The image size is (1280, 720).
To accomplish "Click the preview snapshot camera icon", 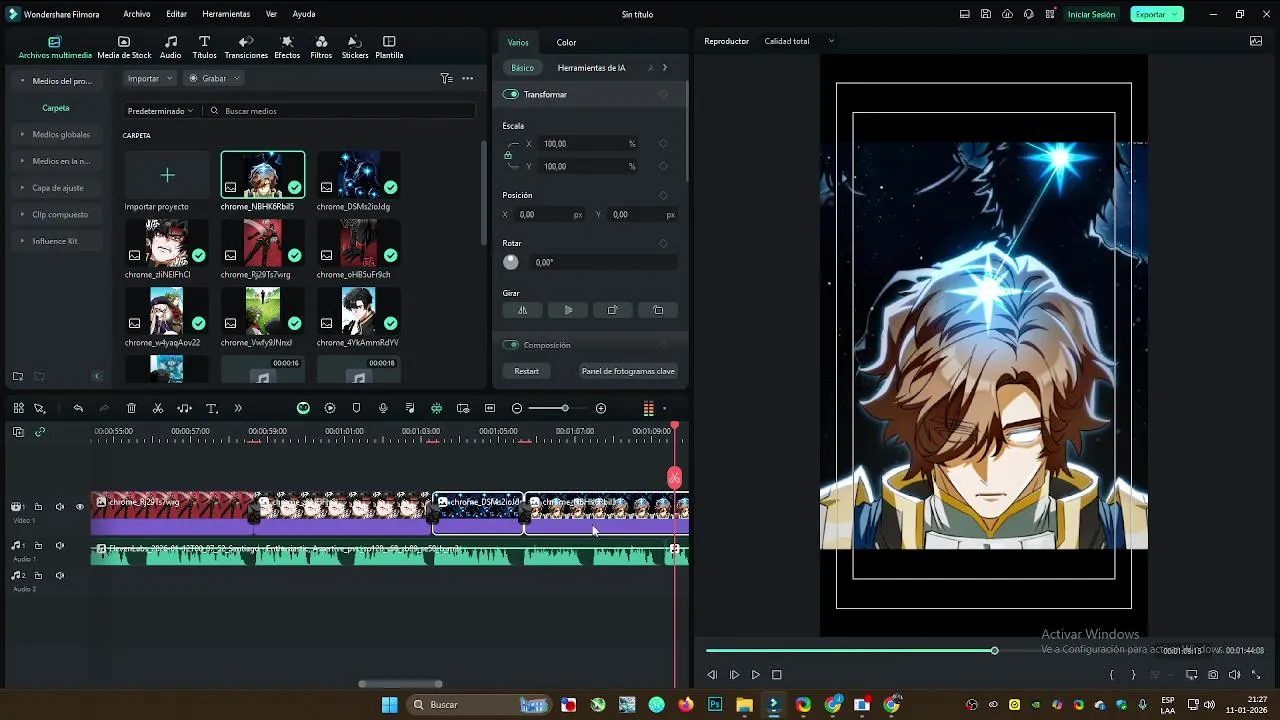I will [1213, 675].
